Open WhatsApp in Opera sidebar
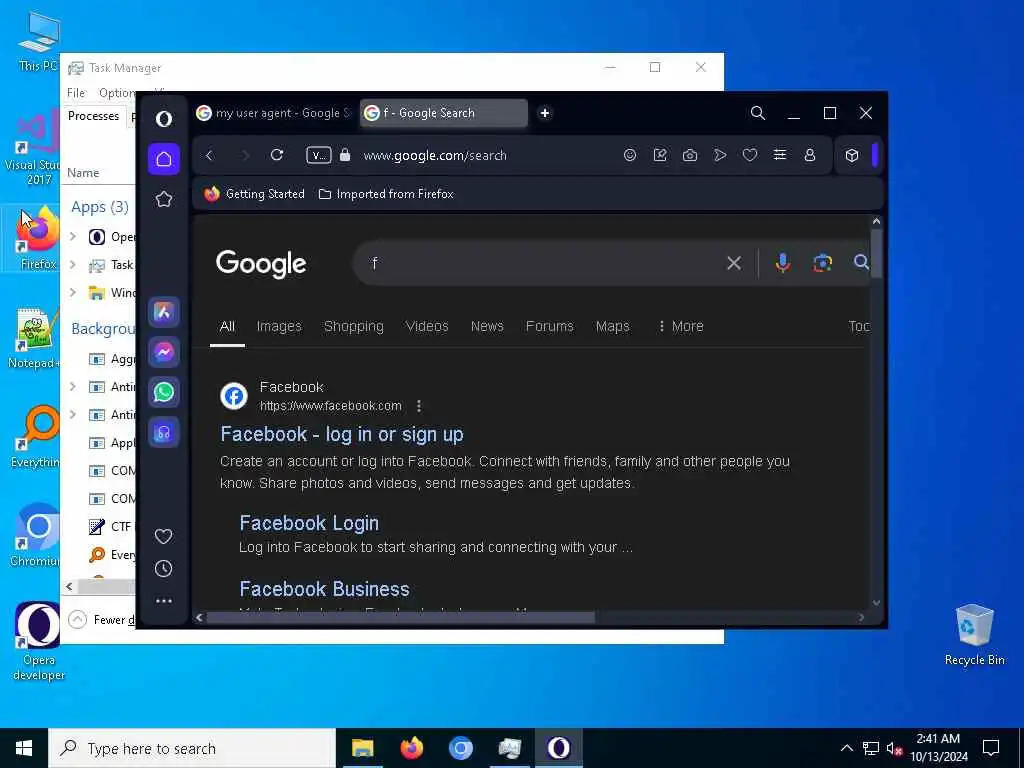1024x768 pixels. click(x=164, y=392)
